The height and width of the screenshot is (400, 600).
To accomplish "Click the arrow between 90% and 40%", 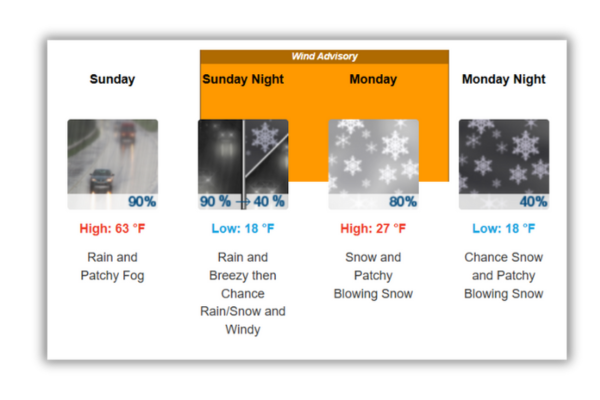I will (x=242, y=201).
